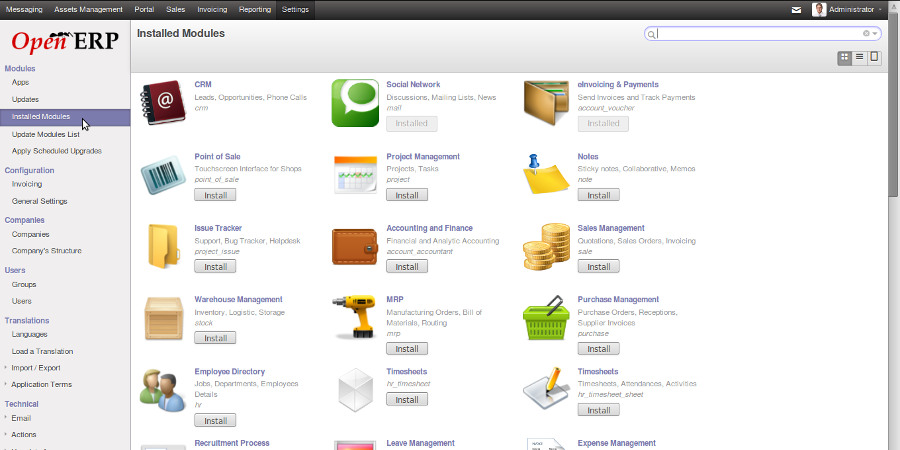Image resolution: width=900 pixels, height=450 pixels.
Task: Open the CRM address book icon
Action: click(164, 103)
